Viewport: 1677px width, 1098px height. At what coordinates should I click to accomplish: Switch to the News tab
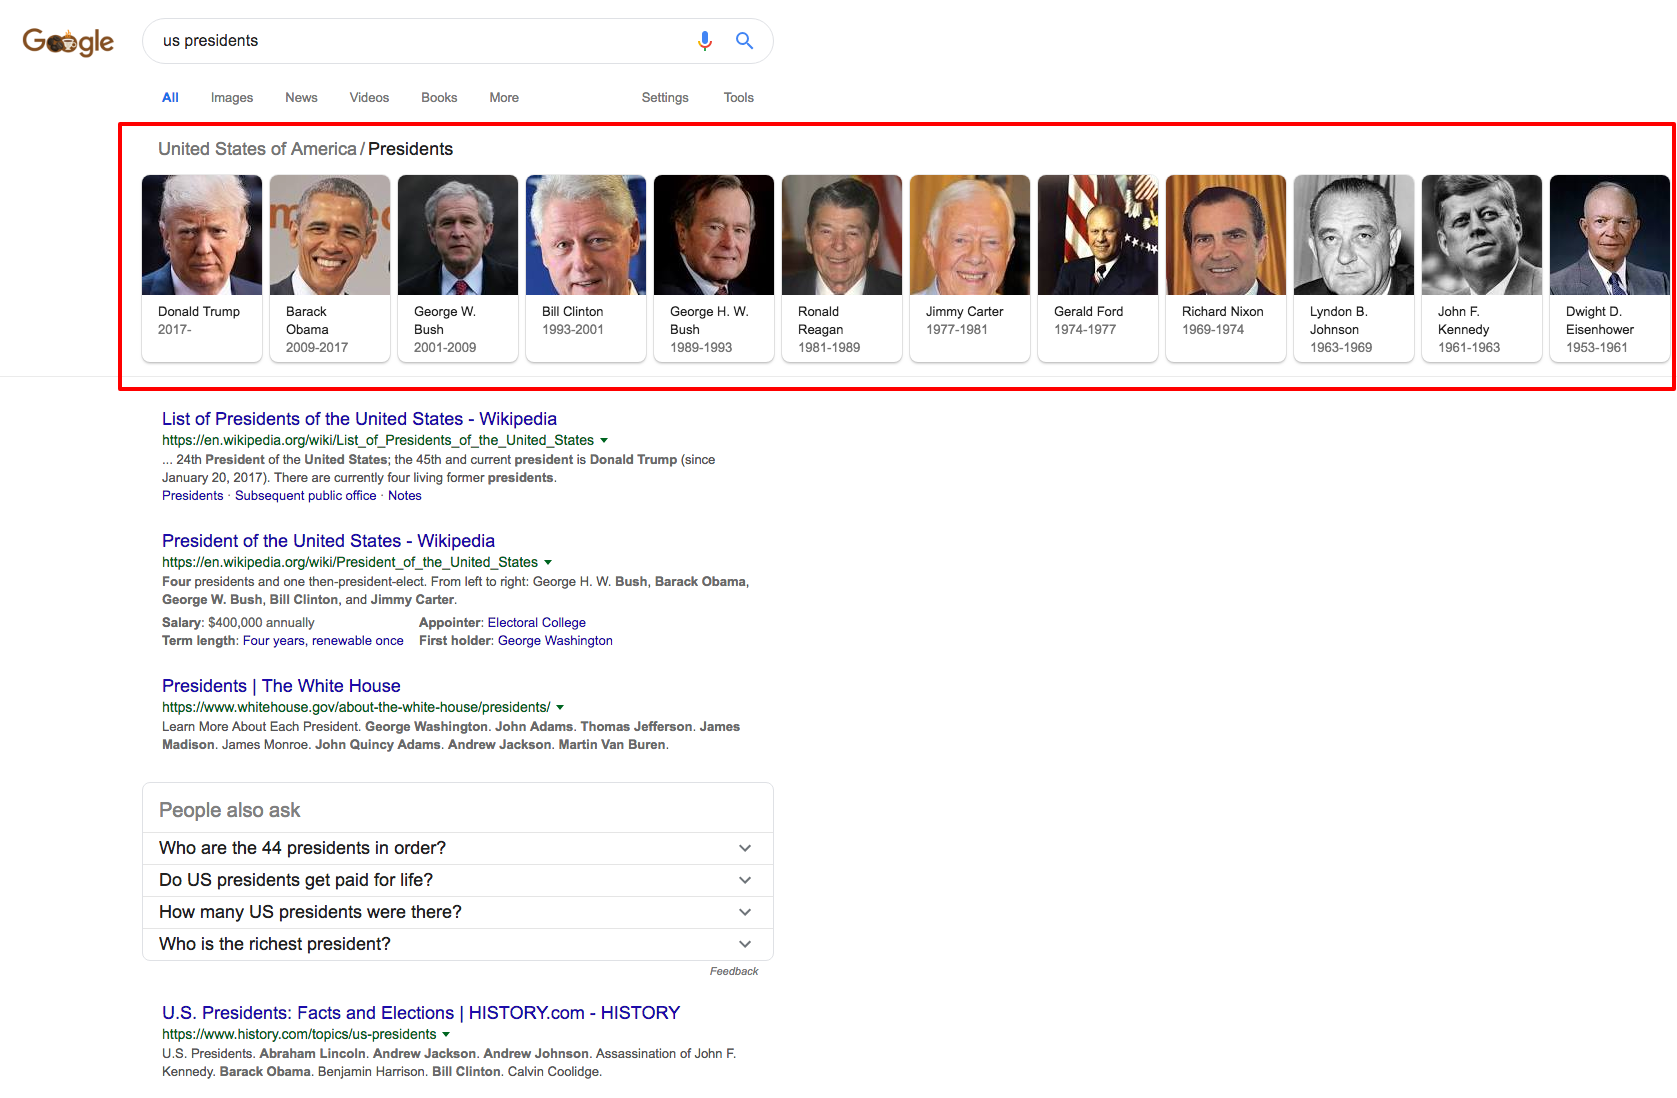tap(301, 98)
